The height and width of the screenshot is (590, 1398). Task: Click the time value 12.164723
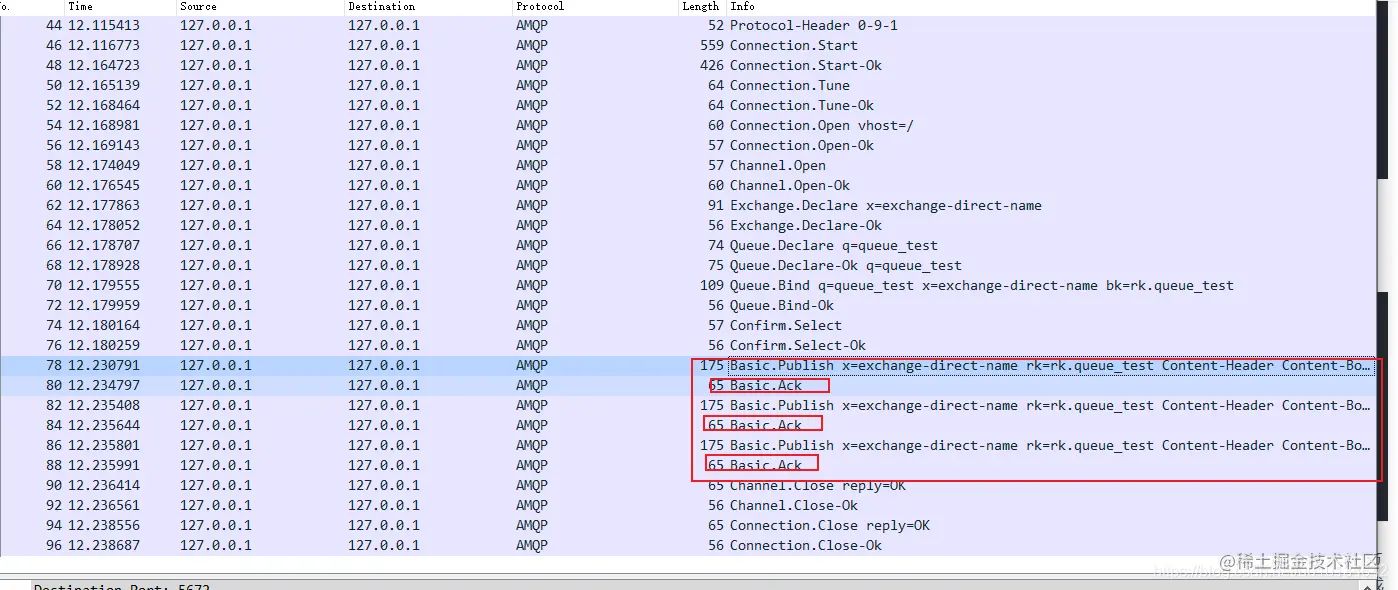coord(104,65)
